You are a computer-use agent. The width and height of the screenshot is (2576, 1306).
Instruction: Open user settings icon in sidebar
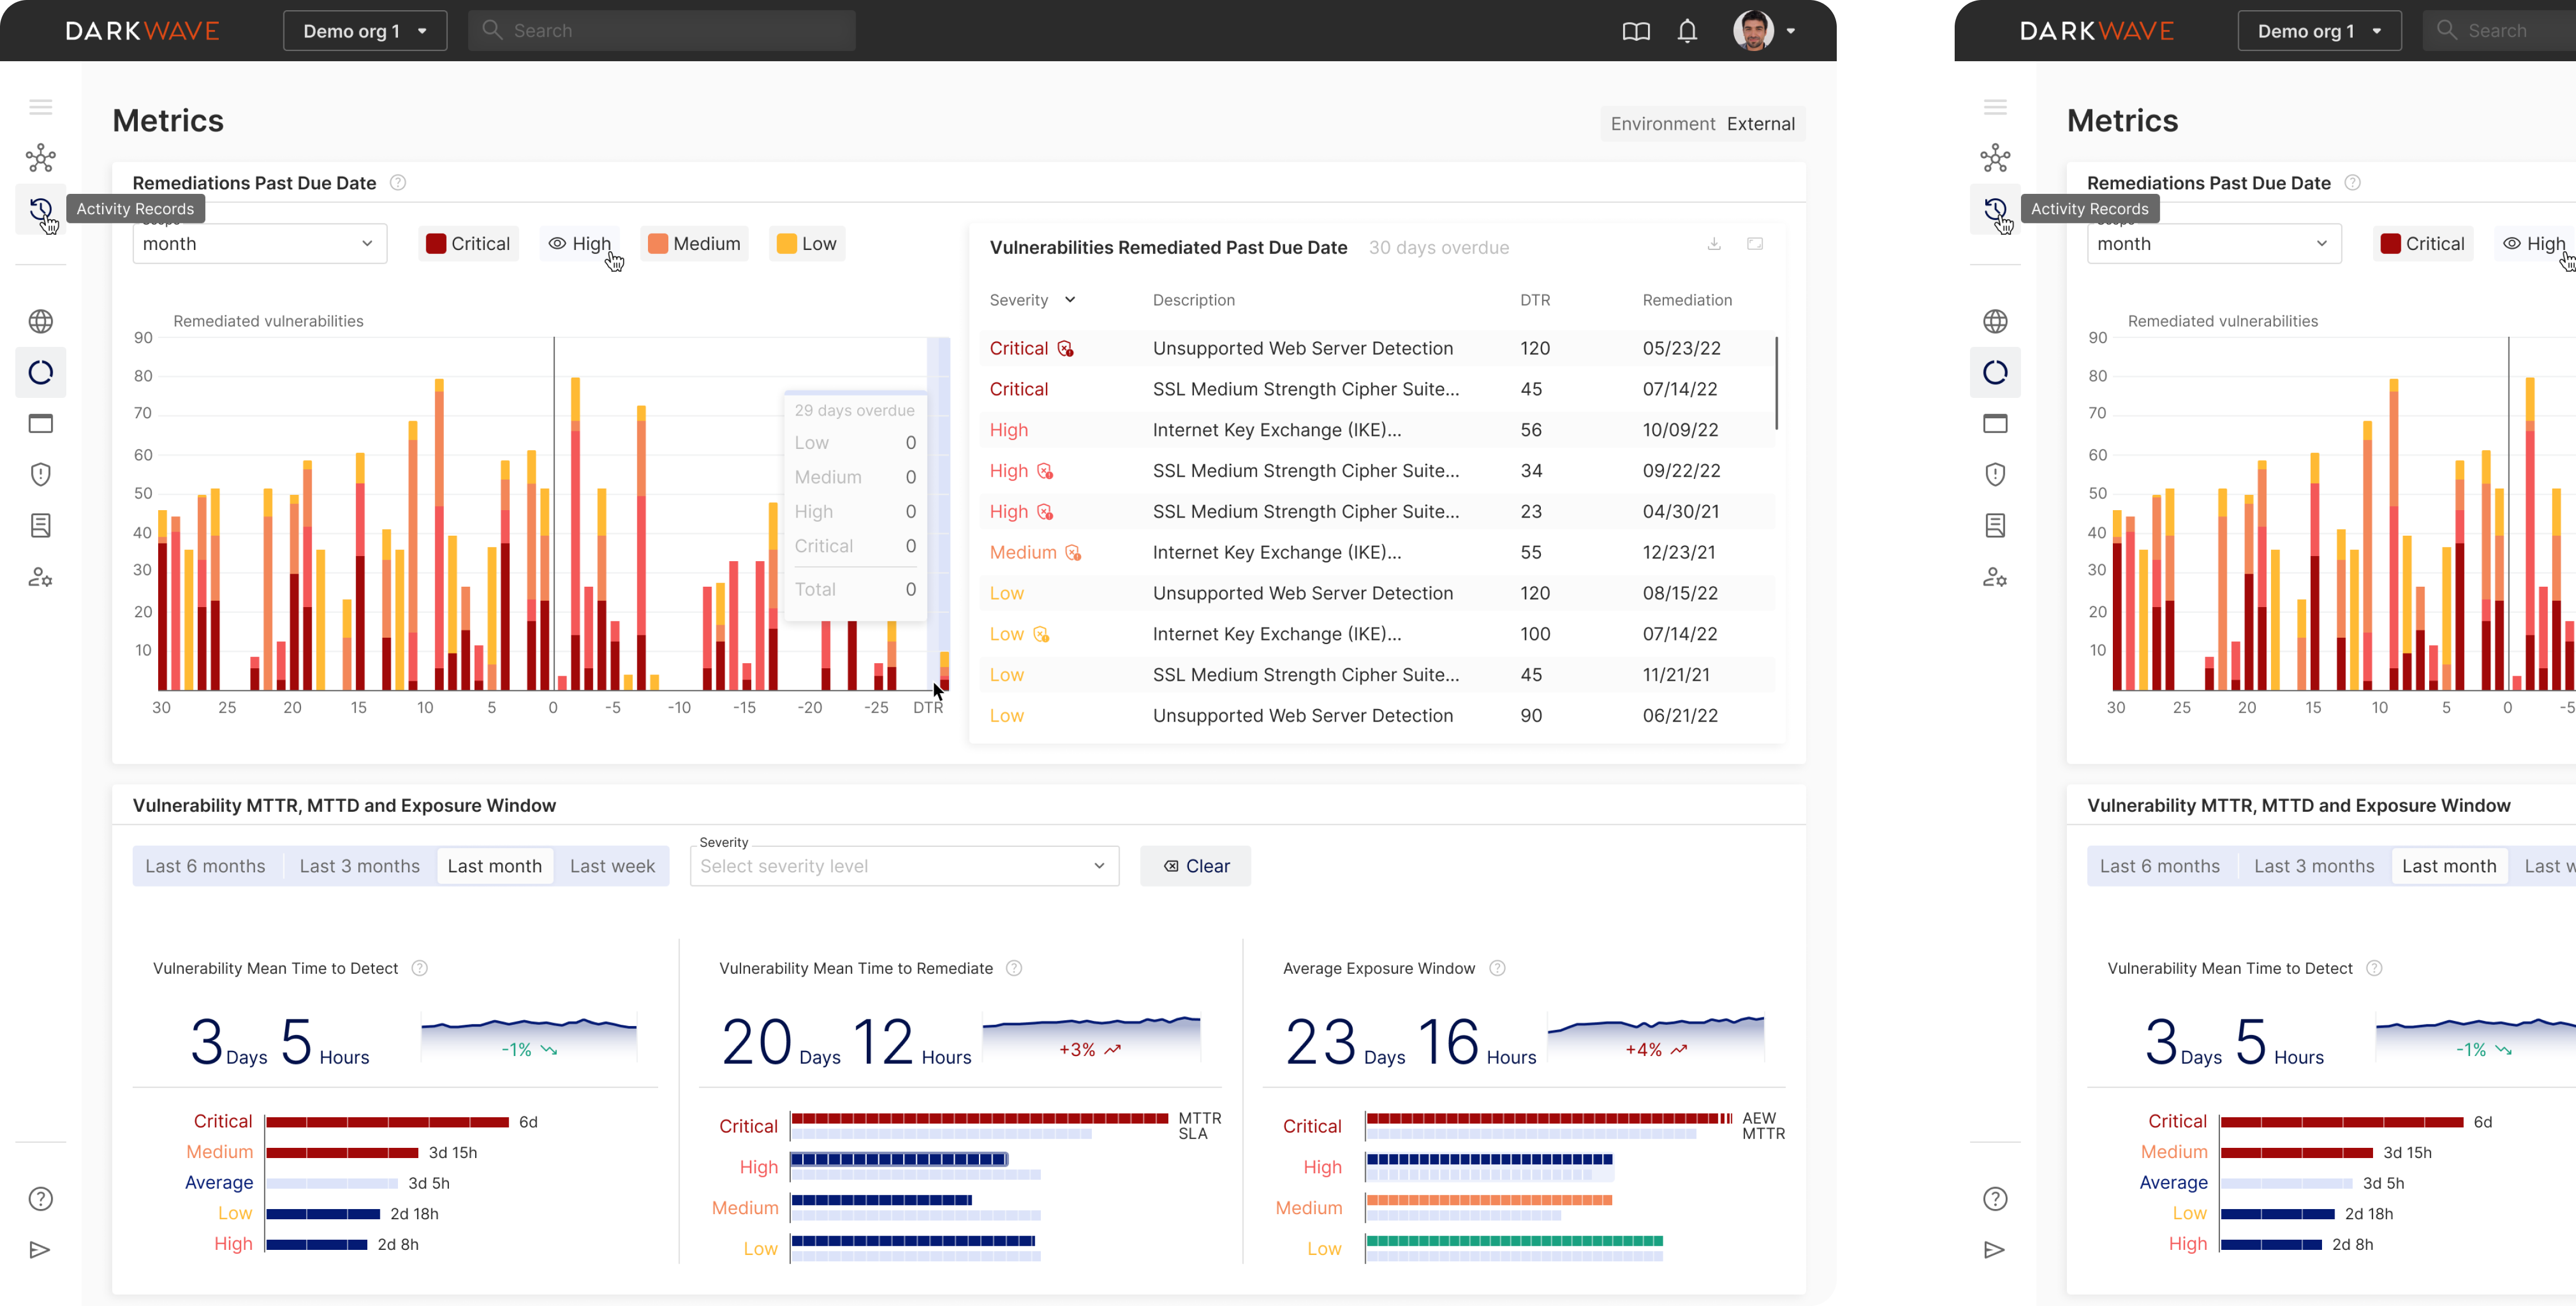40,577
